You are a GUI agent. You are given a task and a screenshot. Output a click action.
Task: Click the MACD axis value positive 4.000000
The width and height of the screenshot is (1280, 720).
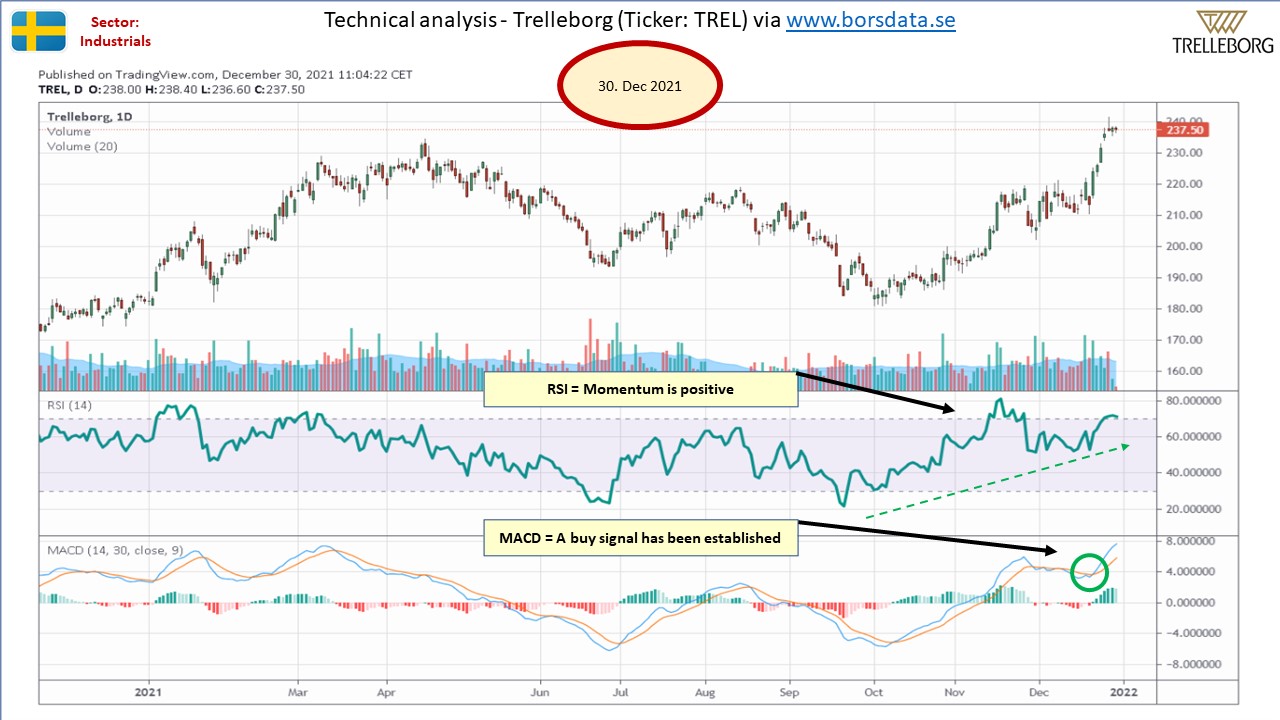pyautogui.click(x=1190, y=572)
